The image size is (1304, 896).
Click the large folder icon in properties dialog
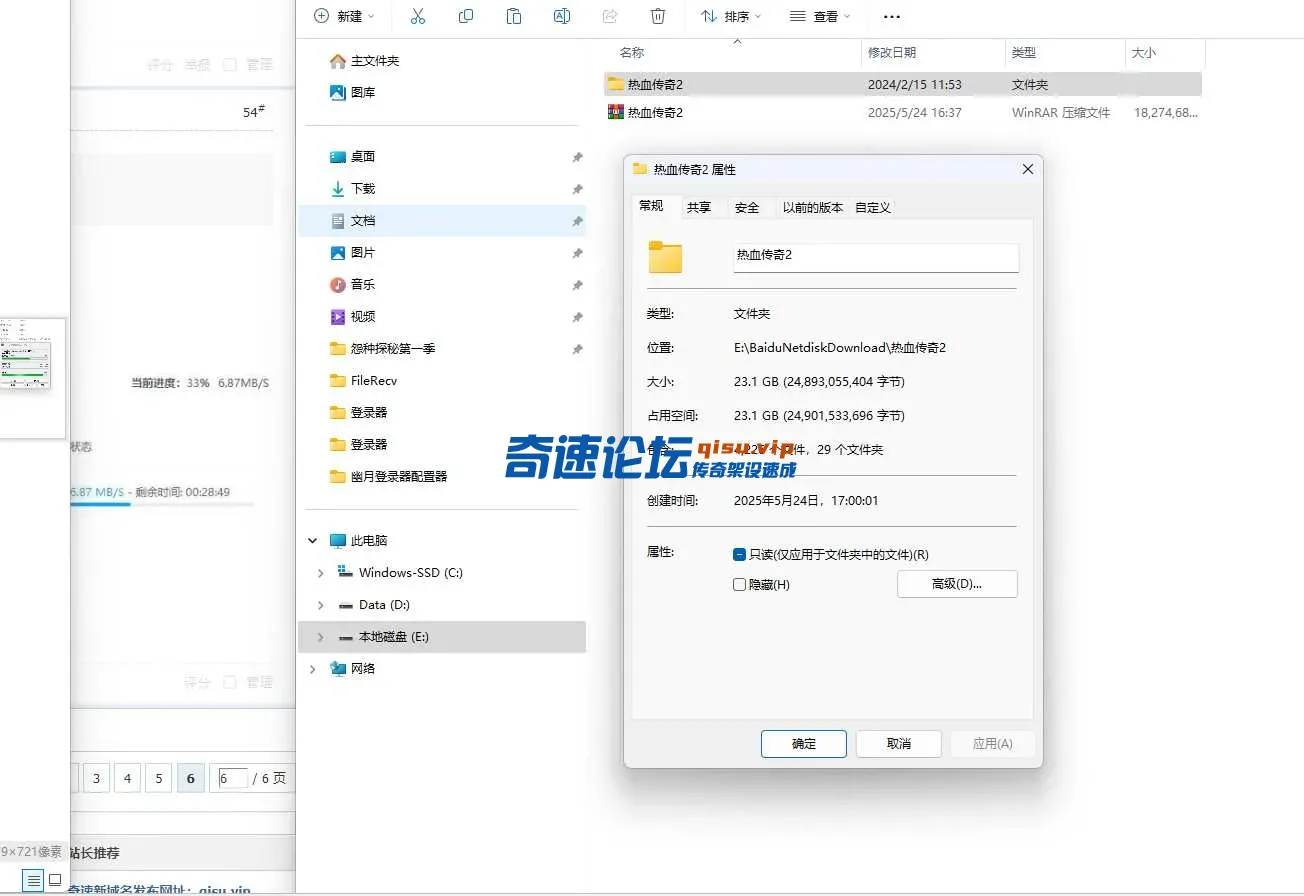tap(665, 257)
